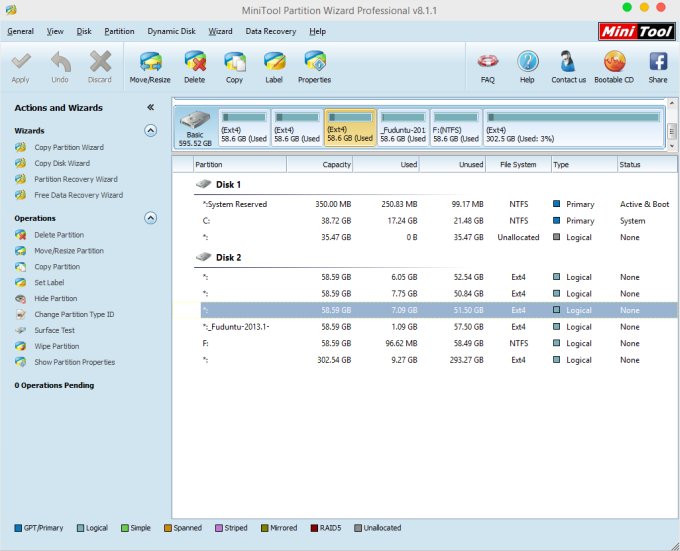This screenshot has width=680, height=551.
Task: Select the highlighted Ext4 partition block
Action: [350, 128]
